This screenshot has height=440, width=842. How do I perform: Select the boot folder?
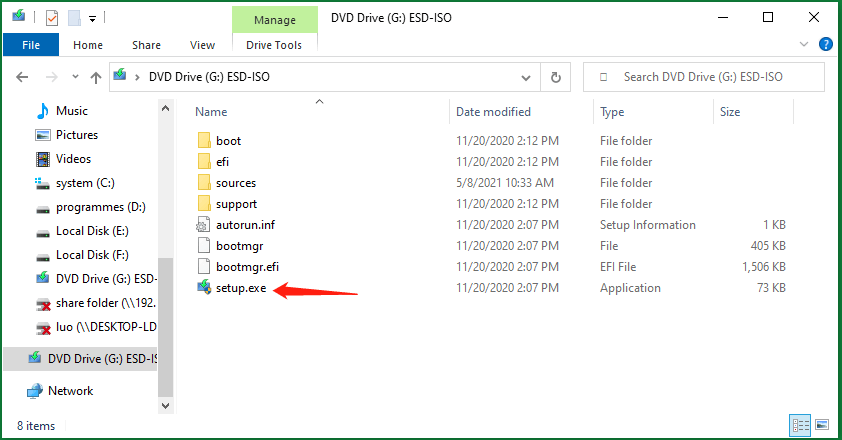point(228,141)
